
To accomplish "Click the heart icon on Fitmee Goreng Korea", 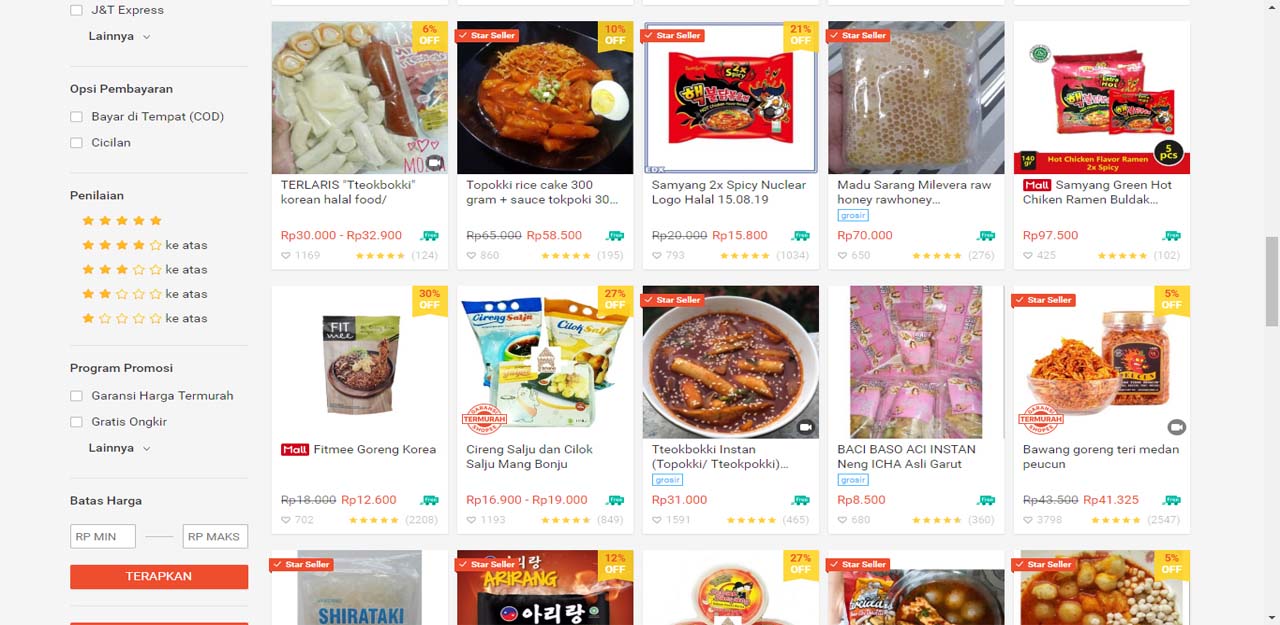I will (x=286, y=520).
